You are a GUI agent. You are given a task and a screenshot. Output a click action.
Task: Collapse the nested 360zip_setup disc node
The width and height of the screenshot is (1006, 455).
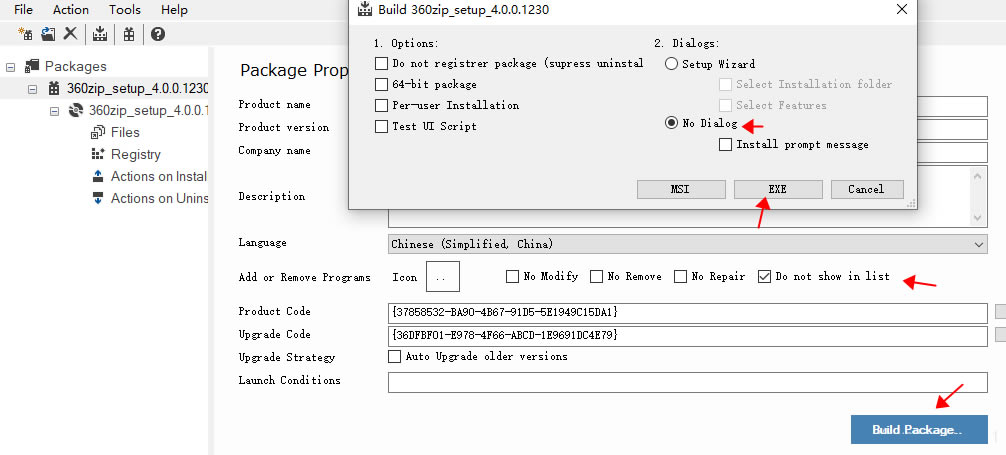55,110
